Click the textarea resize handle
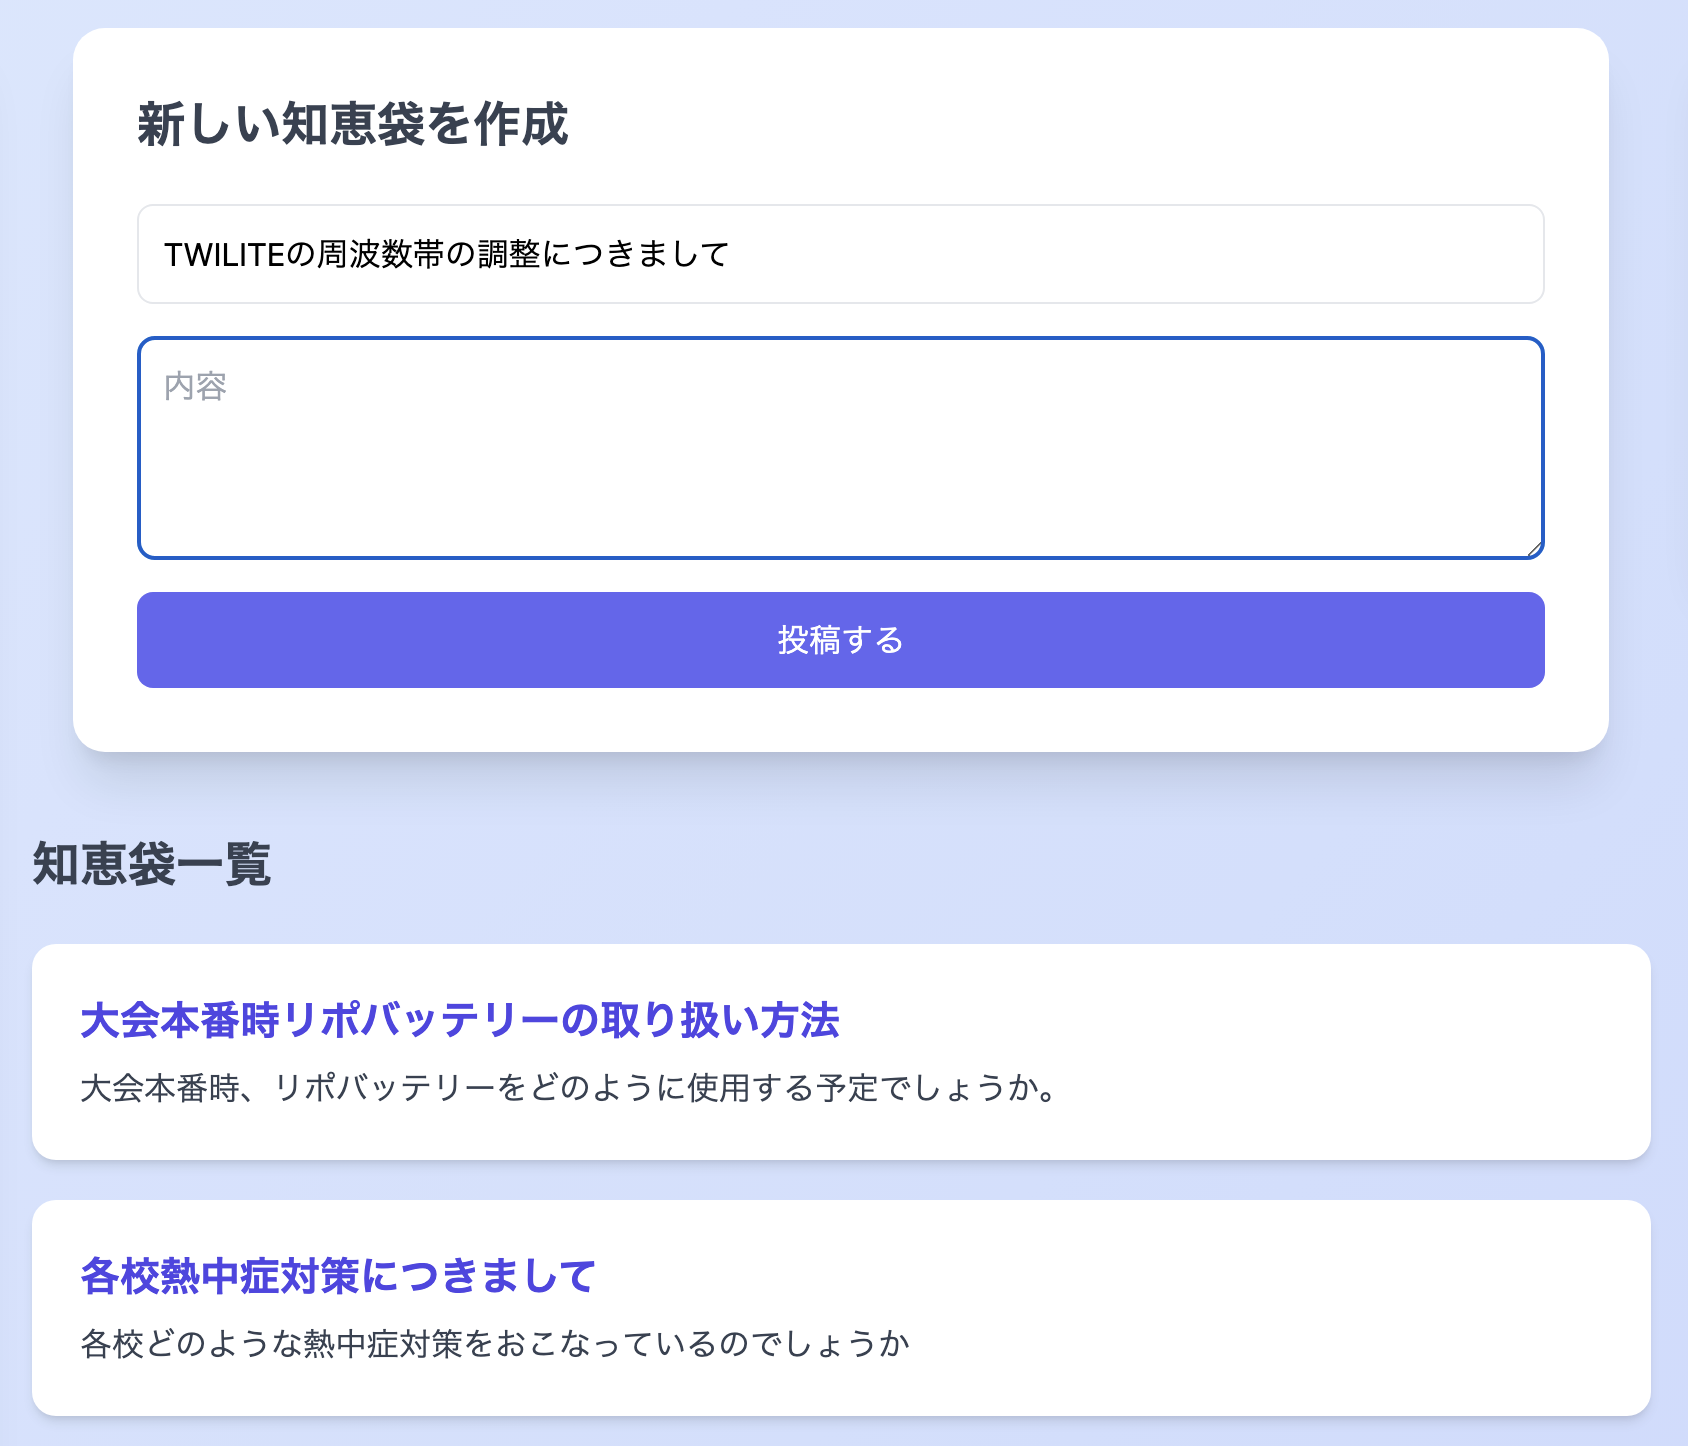The image size is (1688, 1446). [1535, 547]
